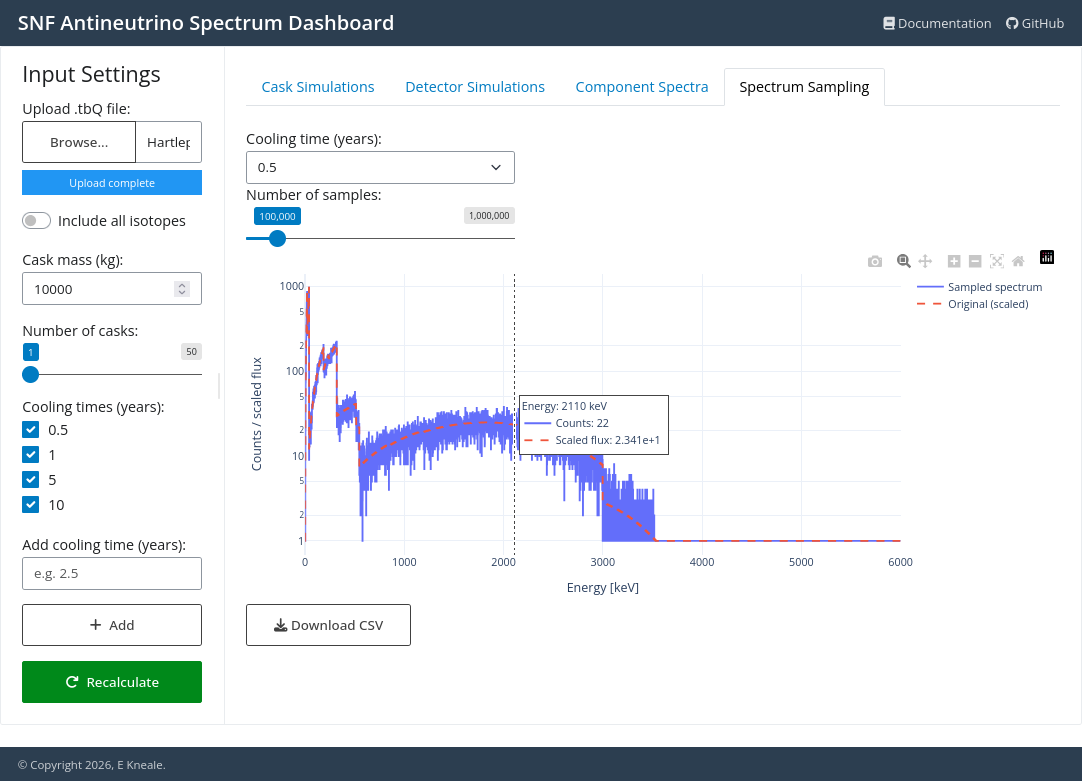Click the Upload complete progress bar
1082x781 pixels.
coord(112,183)
